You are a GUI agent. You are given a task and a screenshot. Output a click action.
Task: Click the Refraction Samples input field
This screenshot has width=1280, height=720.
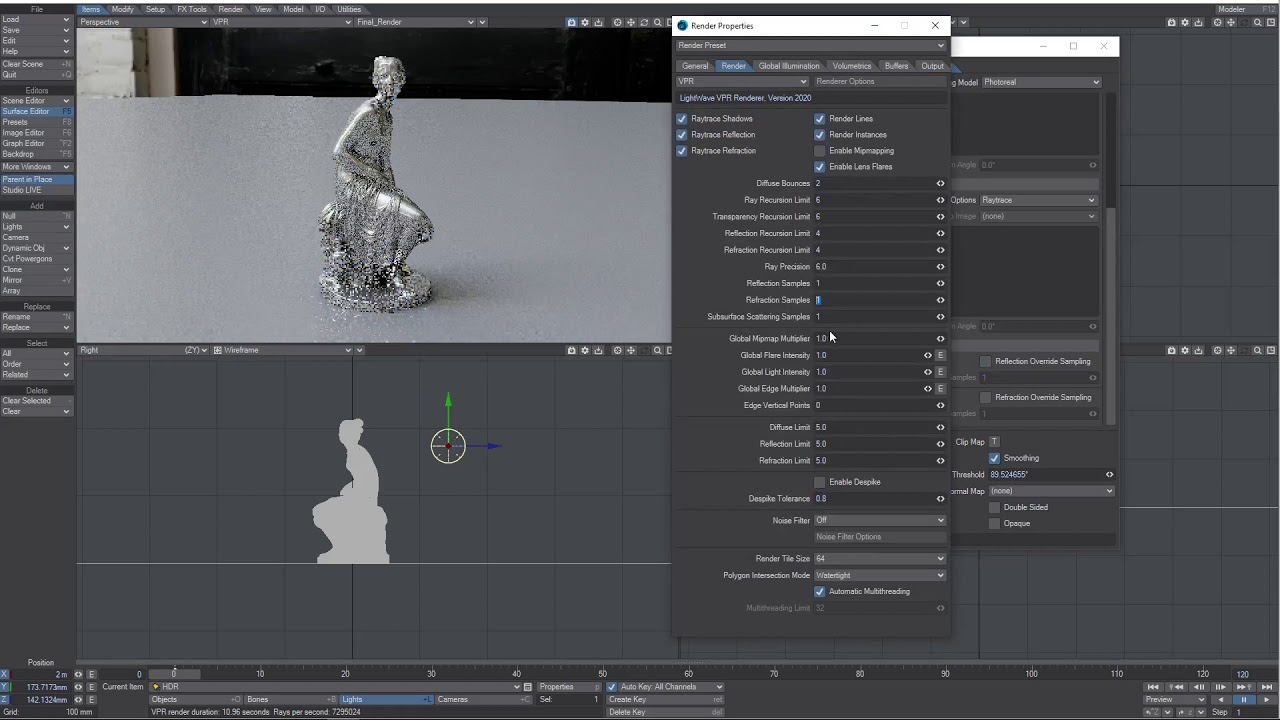pos(872,300)
